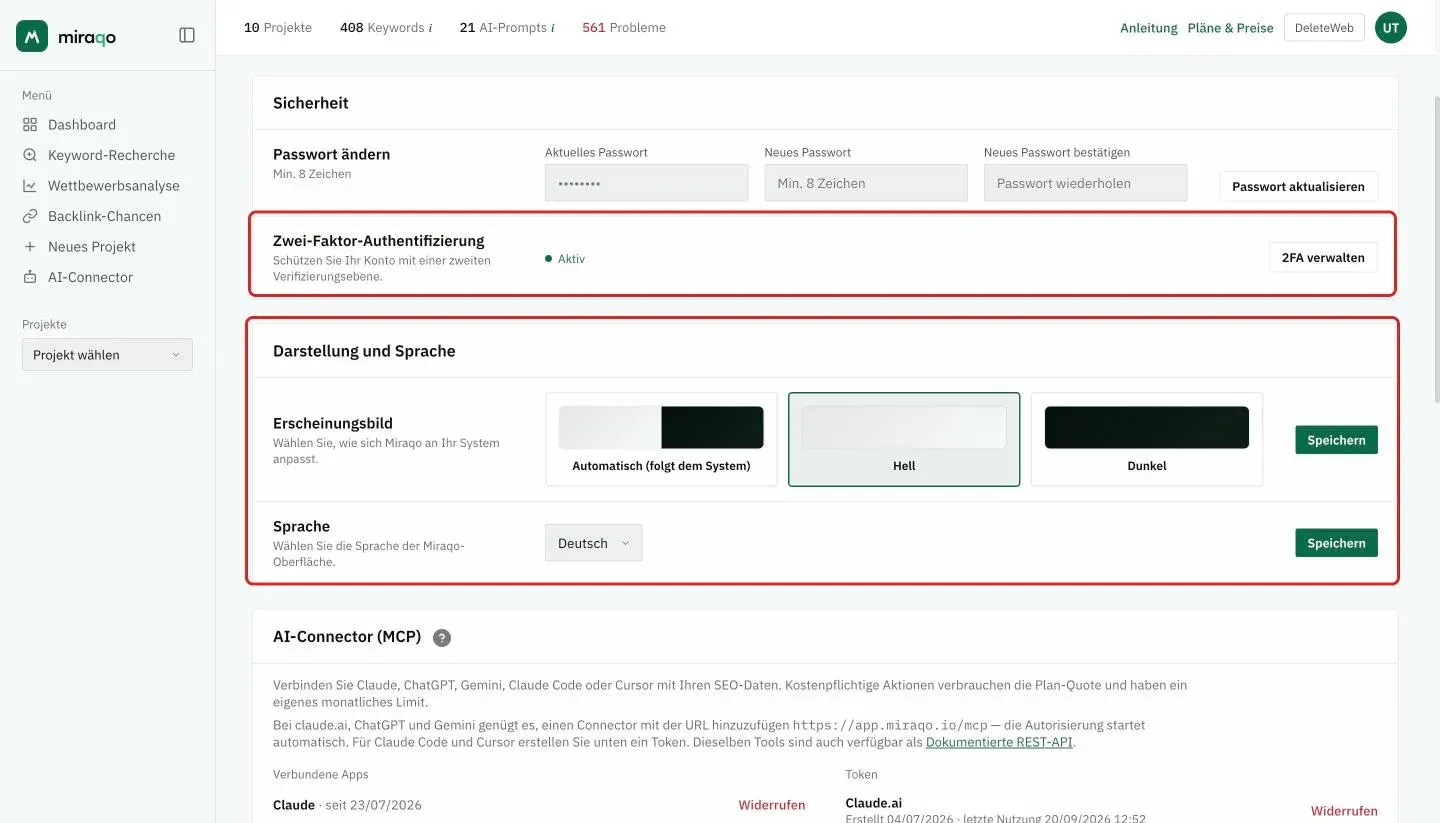The height and width of the screenshot is (823, 1440).
Task: Click the plus icon beside Neues Projekt
Action: pos(30,247)
